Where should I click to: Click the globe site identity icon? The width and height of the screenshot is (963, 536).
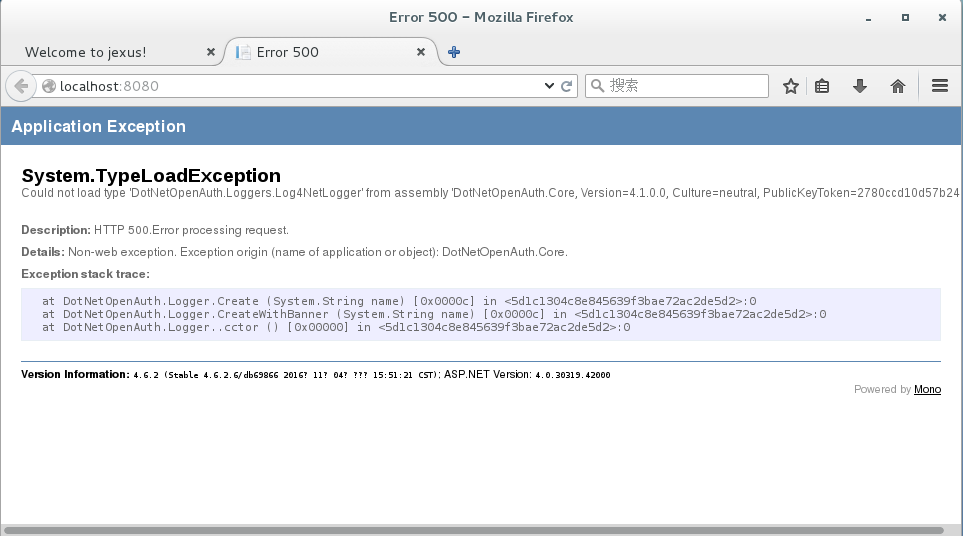click(49, 86)
